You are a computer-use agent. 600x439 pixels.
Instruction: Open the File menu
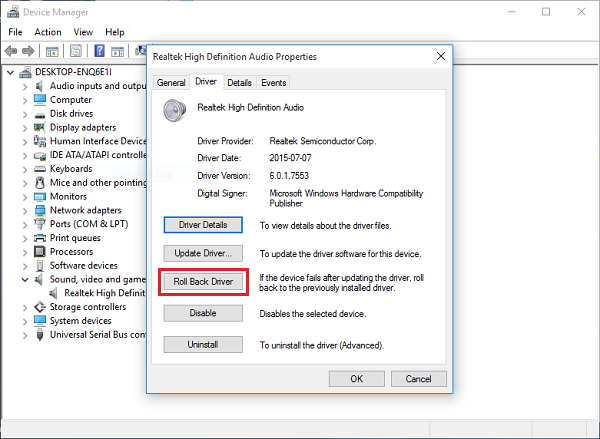15,32
